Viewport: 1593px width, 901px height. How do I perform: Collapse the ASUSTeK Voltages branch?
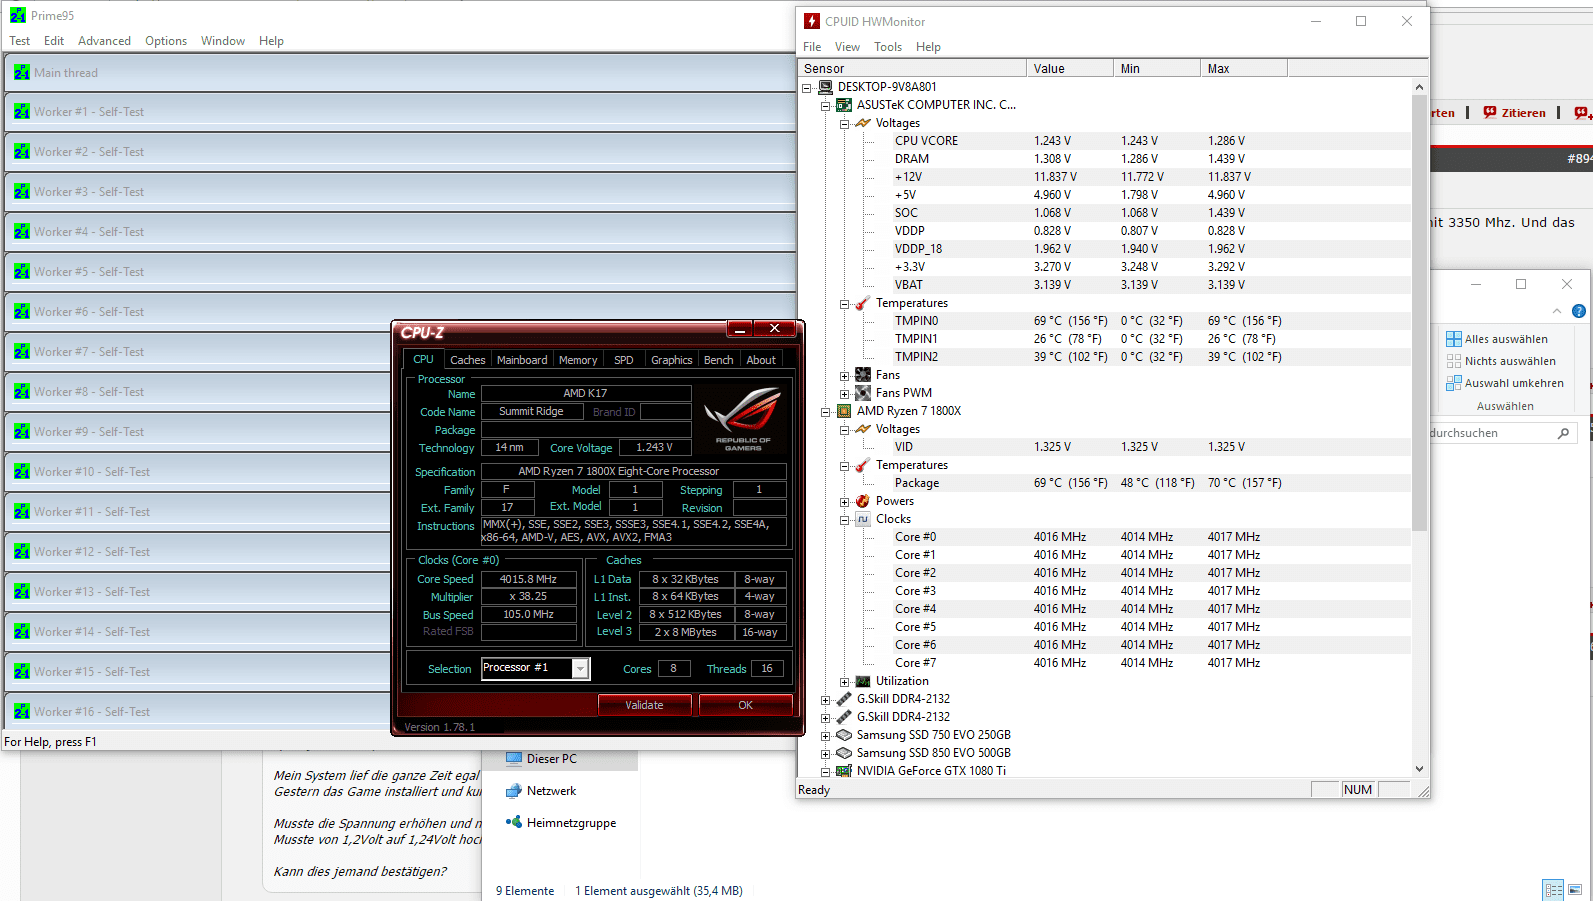pos(845,124)
